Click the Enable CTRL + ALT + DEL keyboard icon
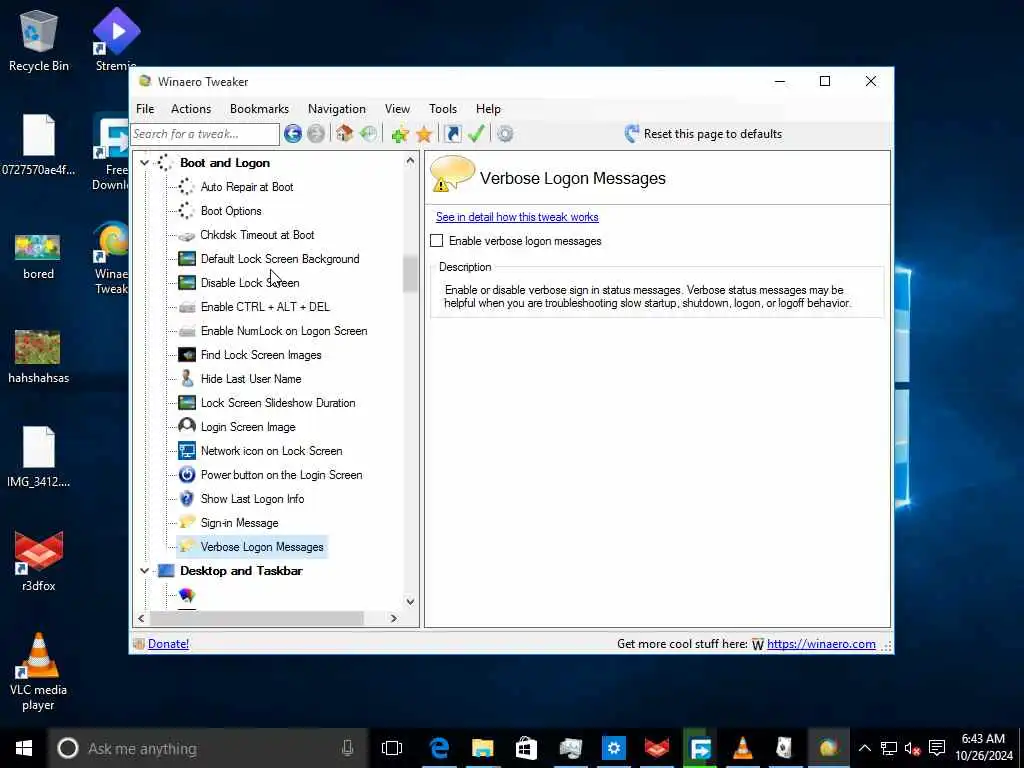The height and width of the screenshot is (768, 1024). pos(186,307)
